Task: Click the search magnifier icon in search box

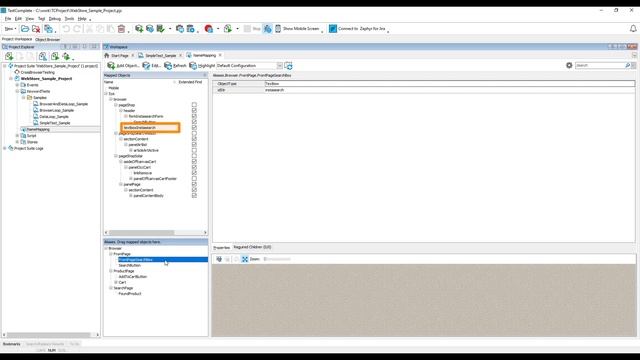Action: (628, 65)
